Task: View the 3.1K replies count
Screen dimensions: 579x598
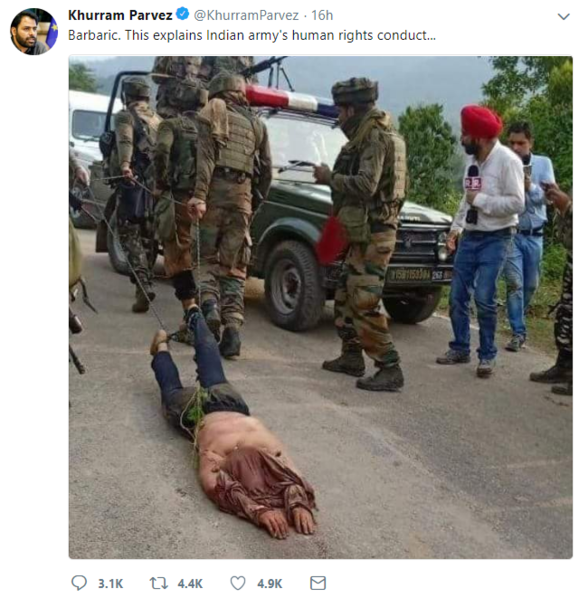Action: click(111, 584)
